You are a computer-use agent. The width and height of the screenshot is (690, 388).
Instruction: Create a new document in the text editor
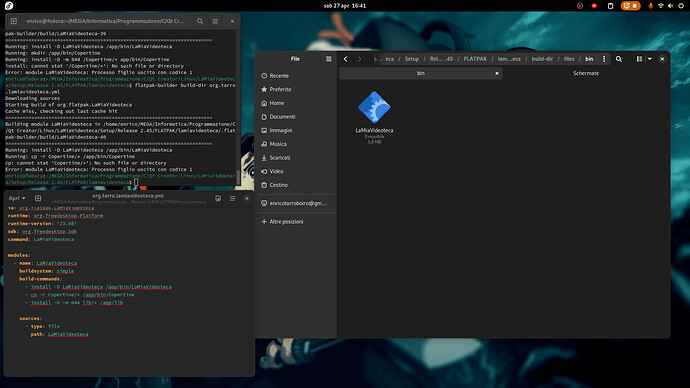pyautogui.click(x=38, y=198)
